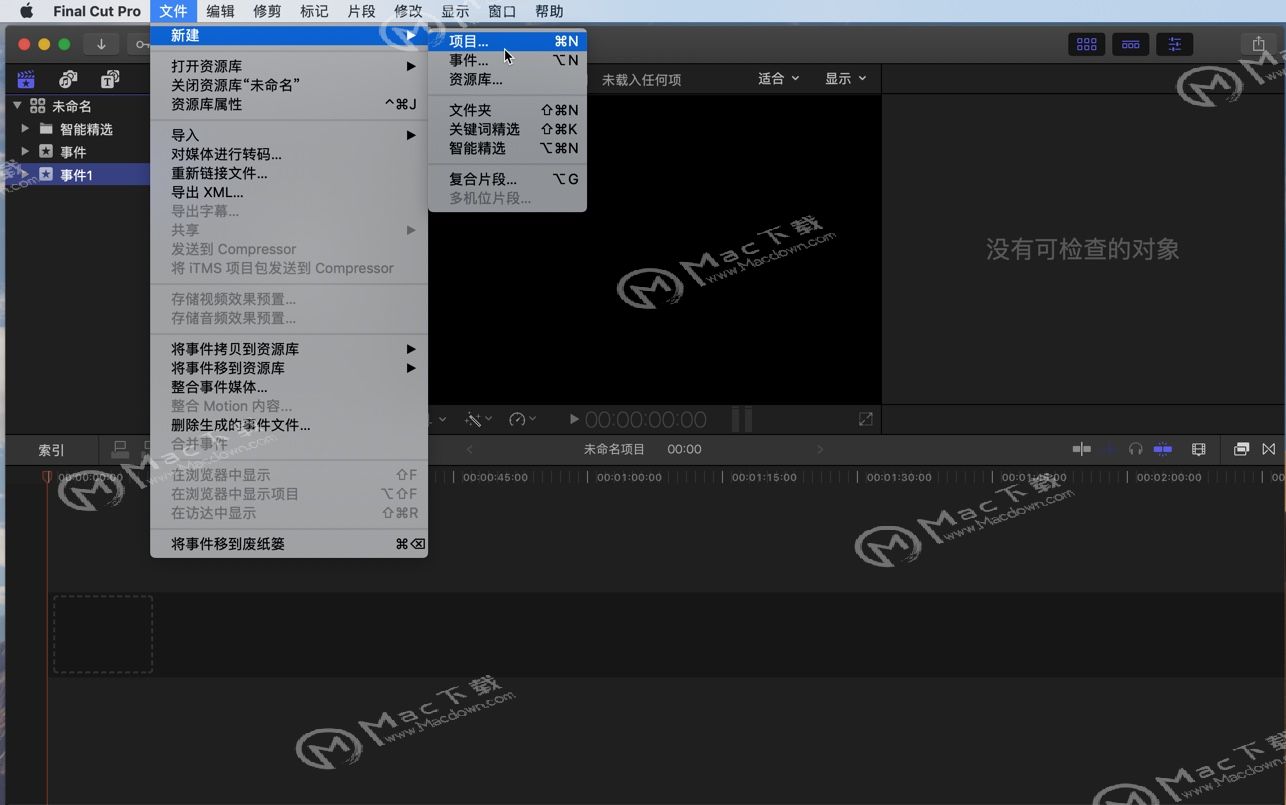Collapse the 未命名 library tree
The height and width of the screenshot is (805, 1286).
click(17, 106)
